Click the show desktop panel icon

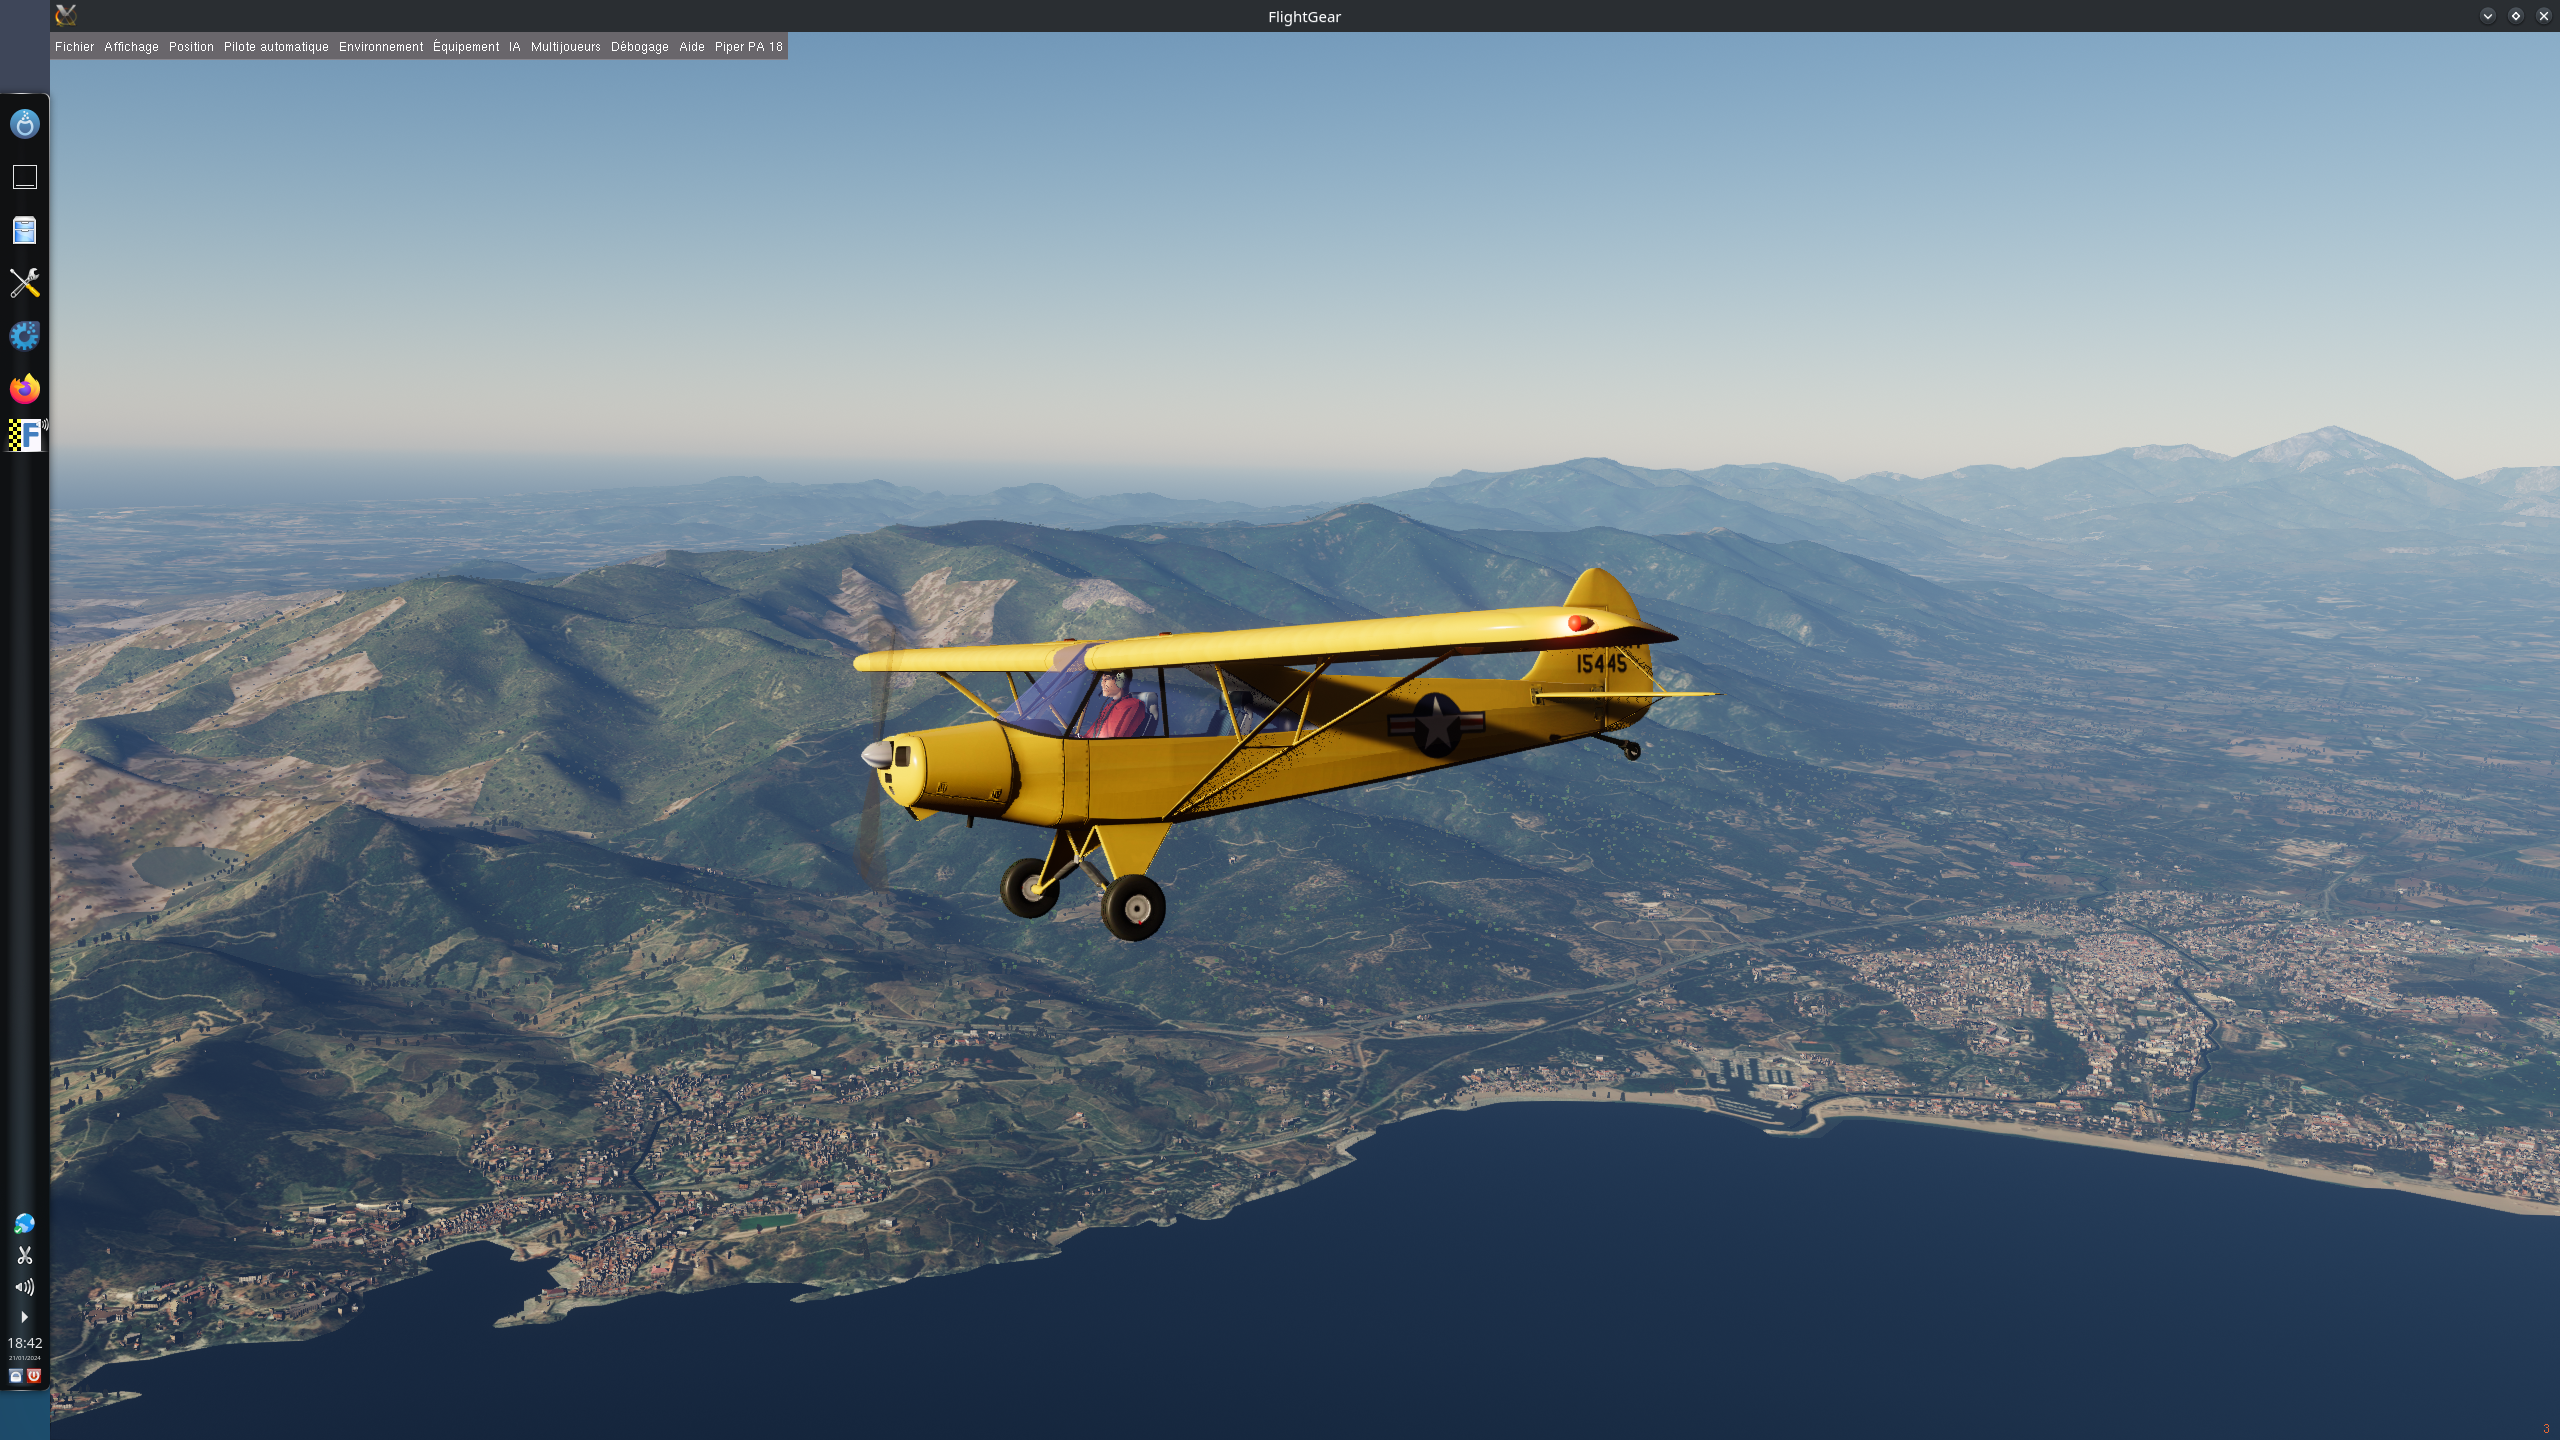click(24, 177)
